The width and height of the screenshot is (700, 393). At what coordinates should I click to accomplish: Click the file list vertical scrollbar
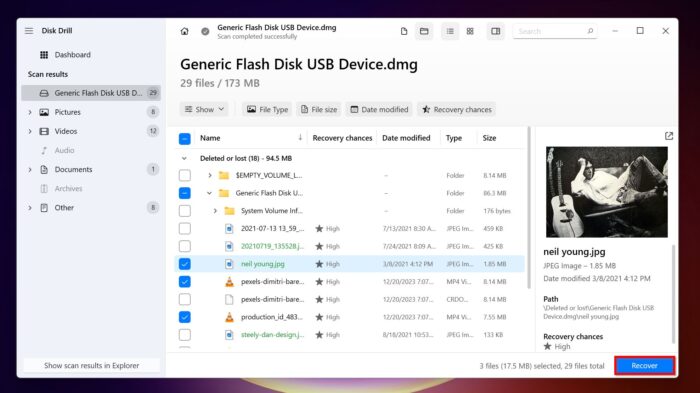[x=529, y=208]
